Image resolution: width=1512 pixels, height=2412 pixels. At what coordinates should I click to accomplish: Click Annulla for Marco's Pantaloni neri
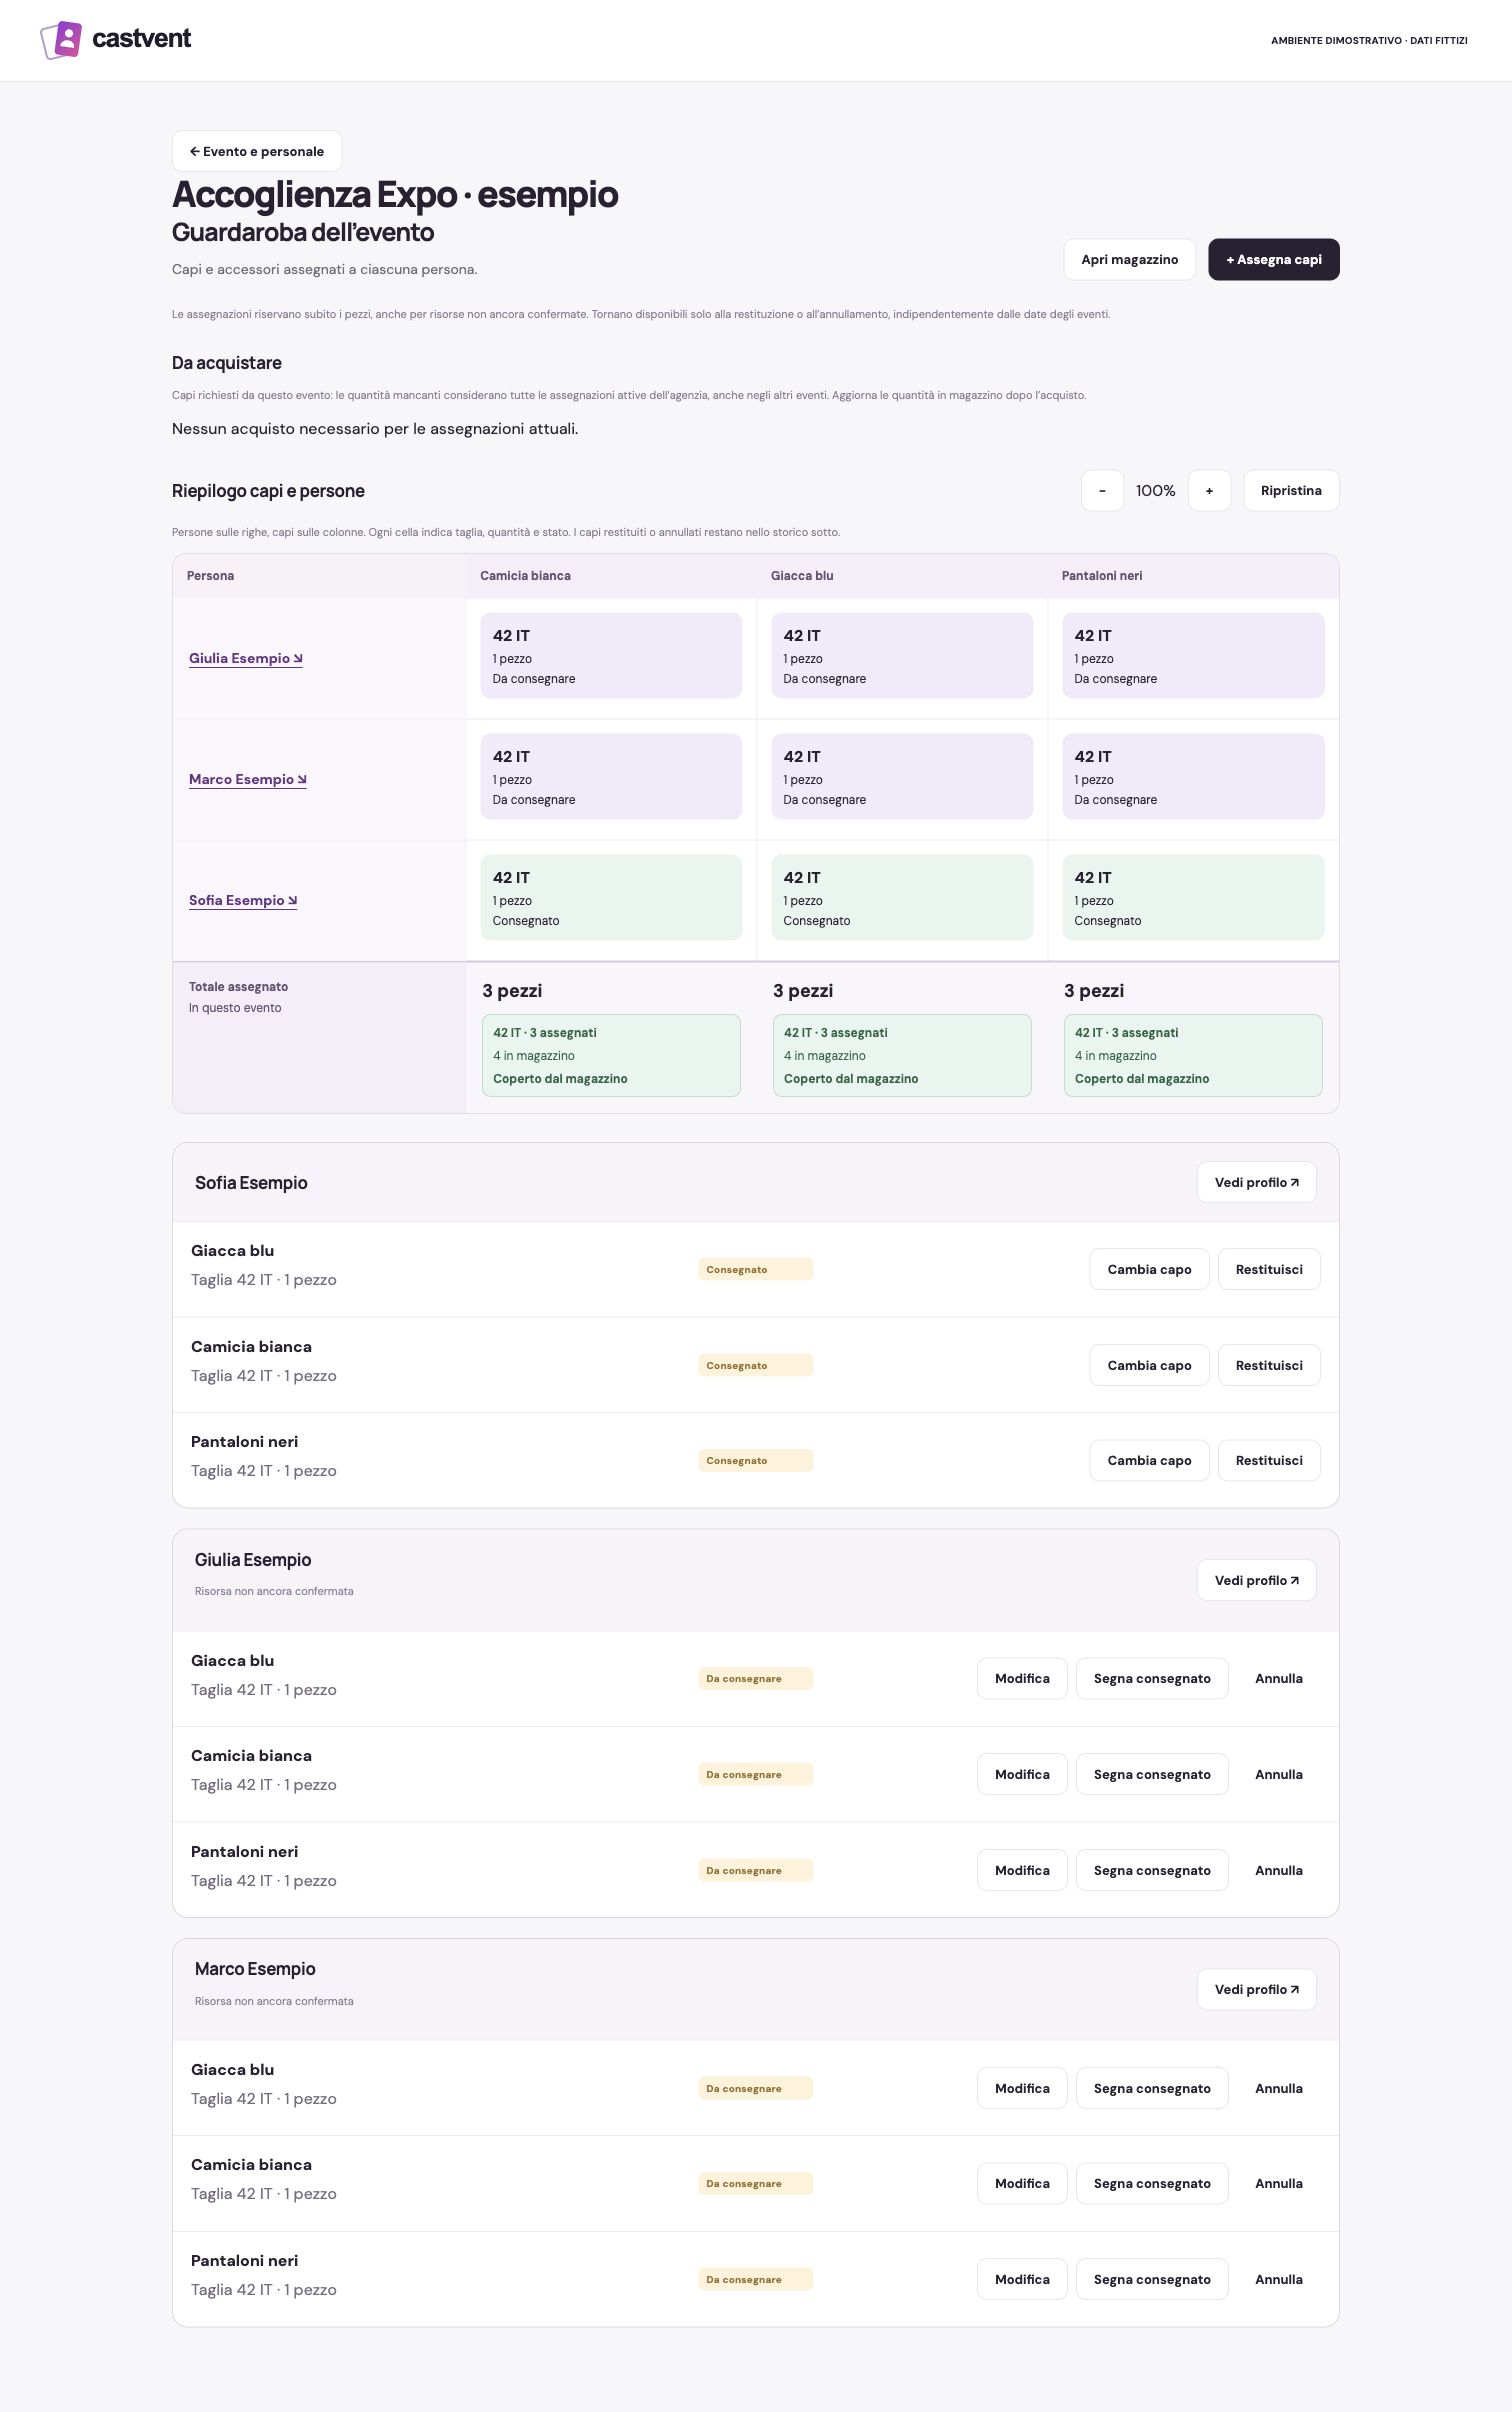click(1278, 2279)
